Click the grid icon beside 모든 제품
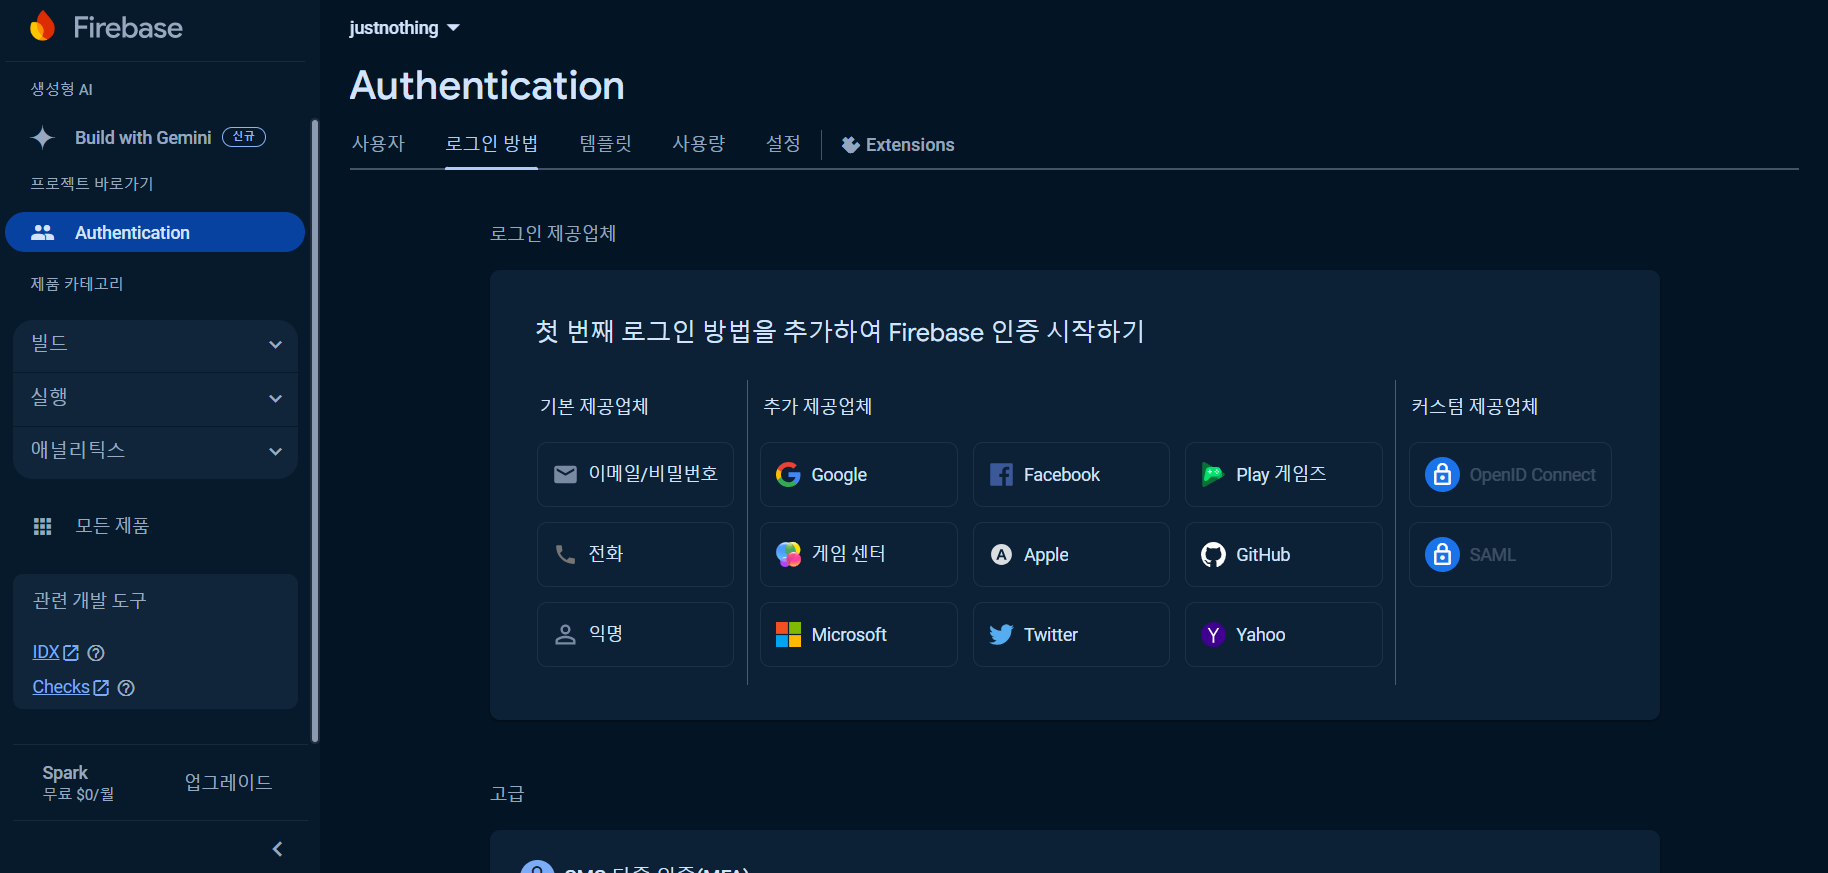Viewport: 1828px width, 873px height. tap(42, 526)
